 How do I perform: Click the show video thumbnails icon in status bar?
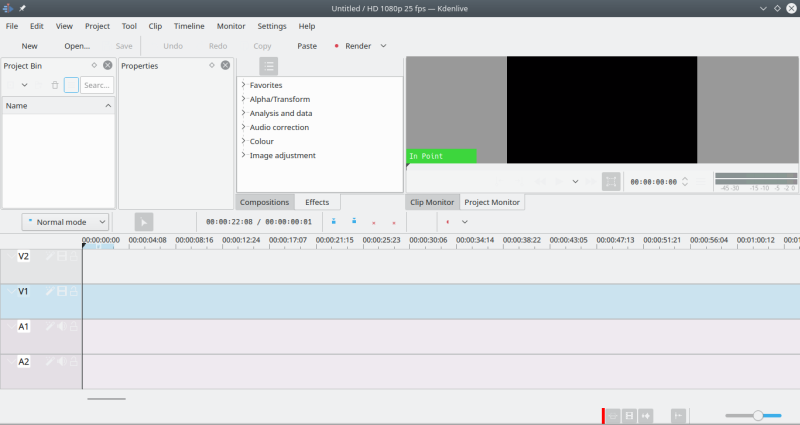pyautogui.click(x=630, y=415)
